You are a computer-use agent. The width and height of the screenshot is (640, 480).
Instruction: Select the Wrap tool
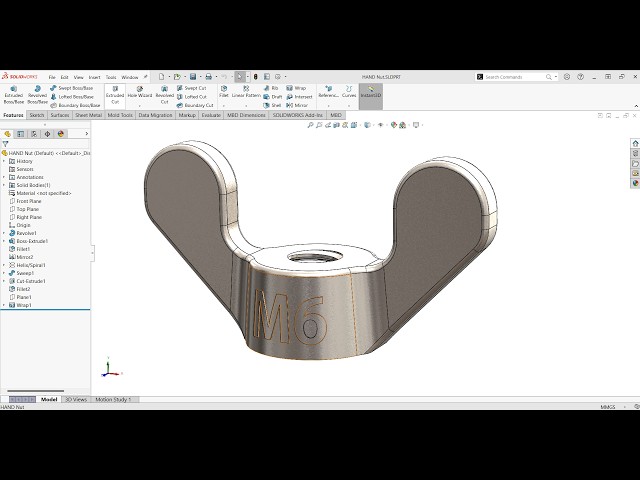tap(296, 88)
